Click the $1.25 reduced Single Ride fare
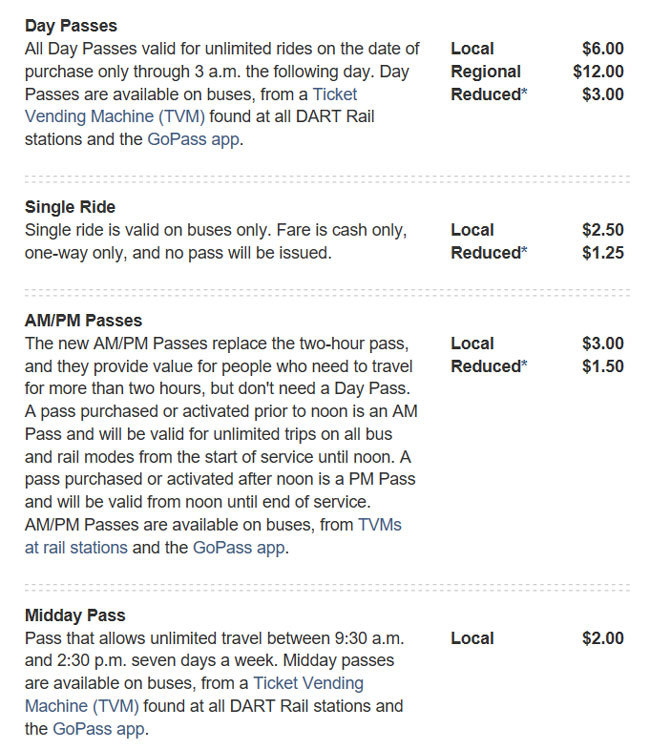650x750 pixels. tap(602, 253)
